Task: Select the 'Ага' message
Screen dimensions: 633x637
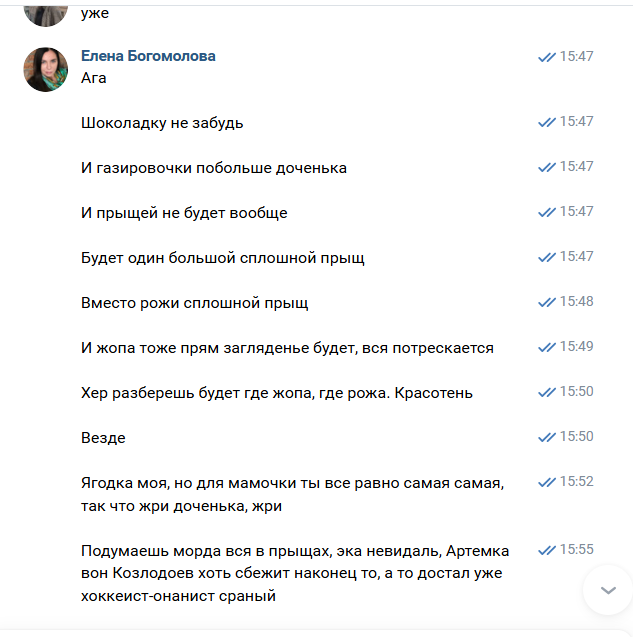Action: (x=93, y=78)
